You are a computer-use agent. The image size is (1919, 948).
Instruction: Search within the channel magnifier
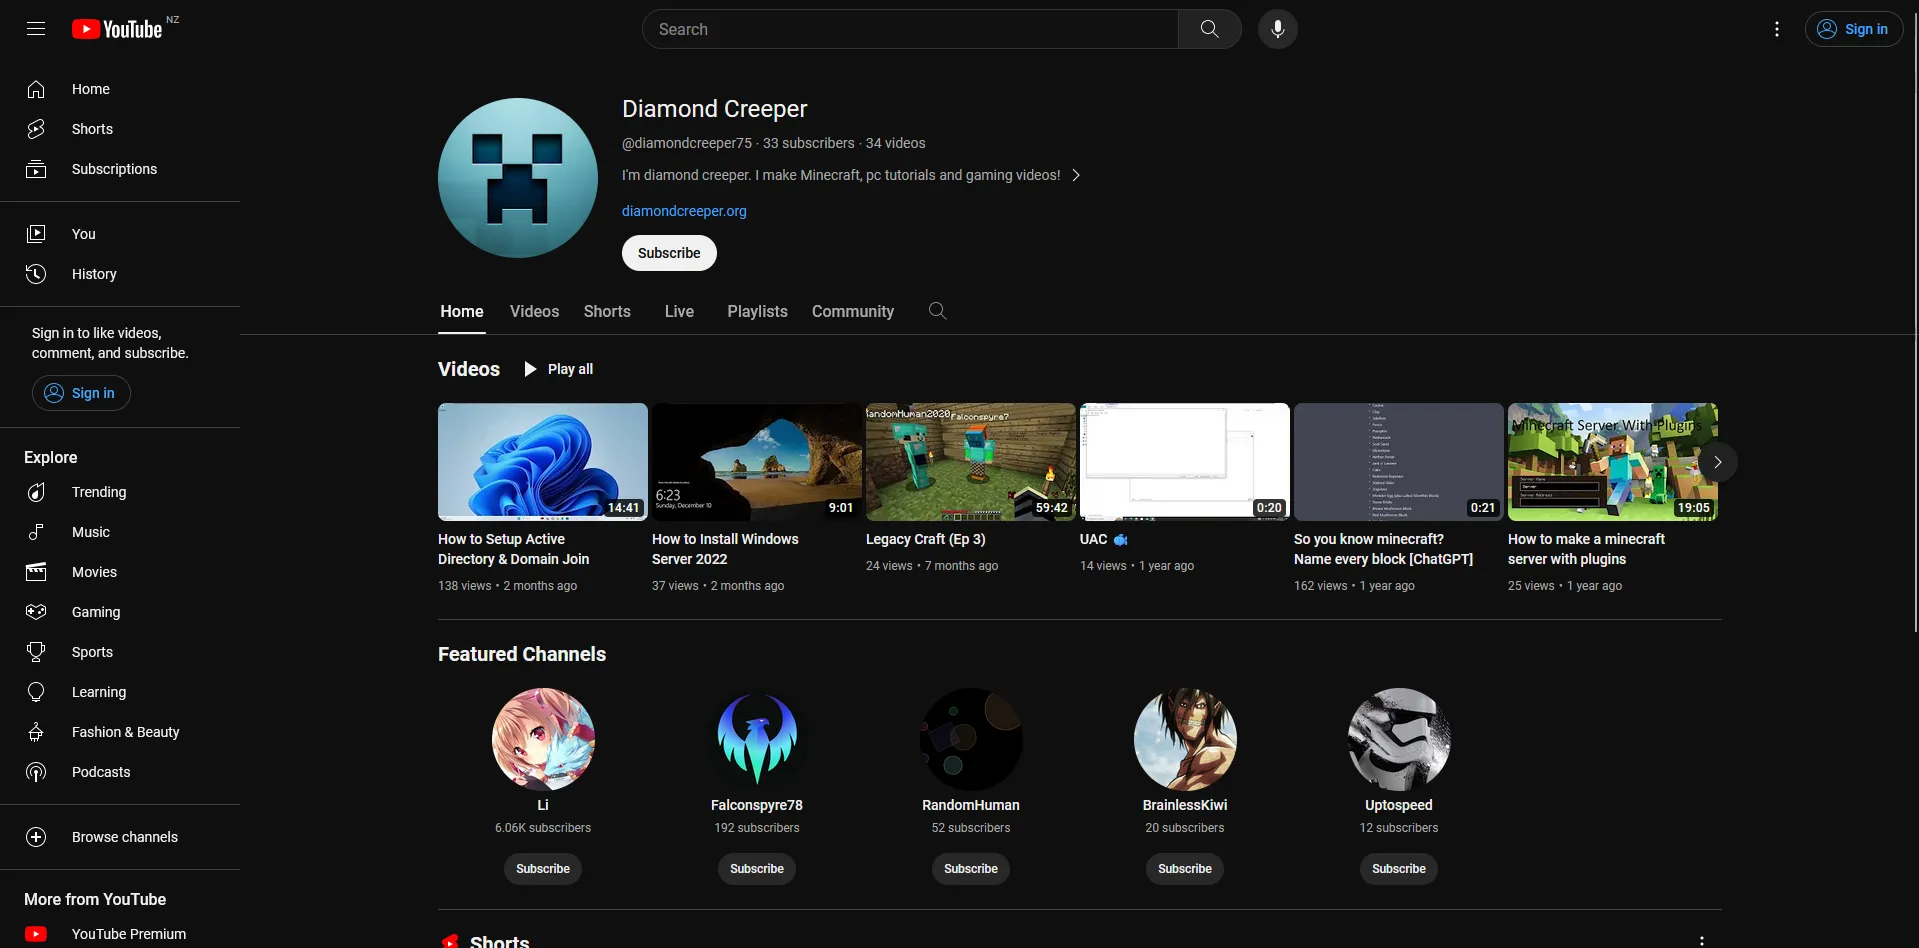937,311
